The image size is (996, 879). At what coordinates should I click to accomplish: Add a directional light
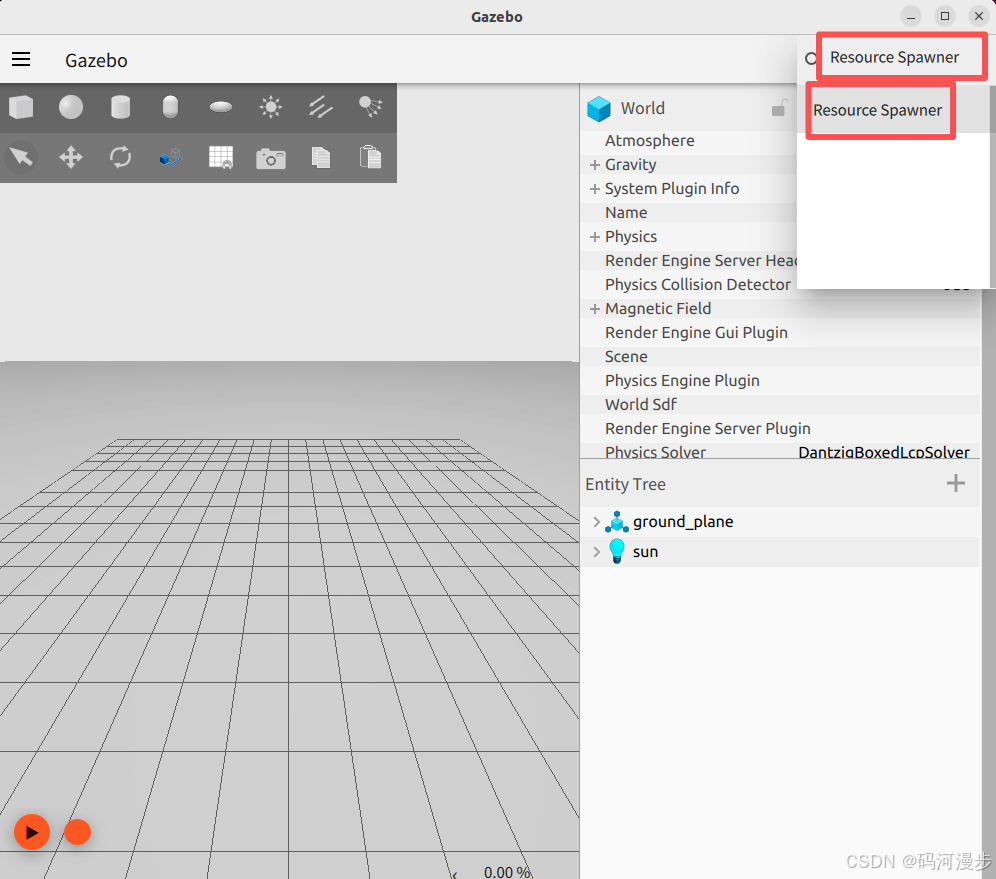321,107
